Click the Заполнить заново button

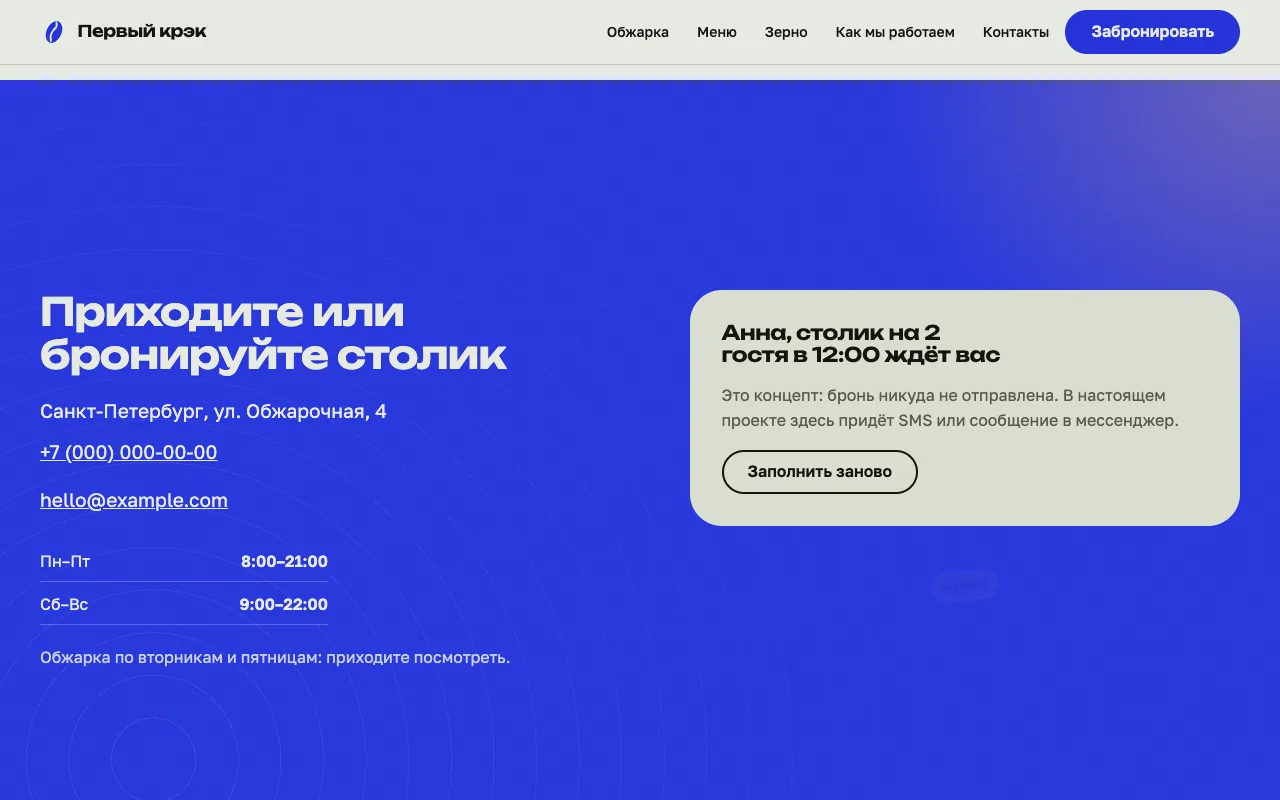point(820,472)
